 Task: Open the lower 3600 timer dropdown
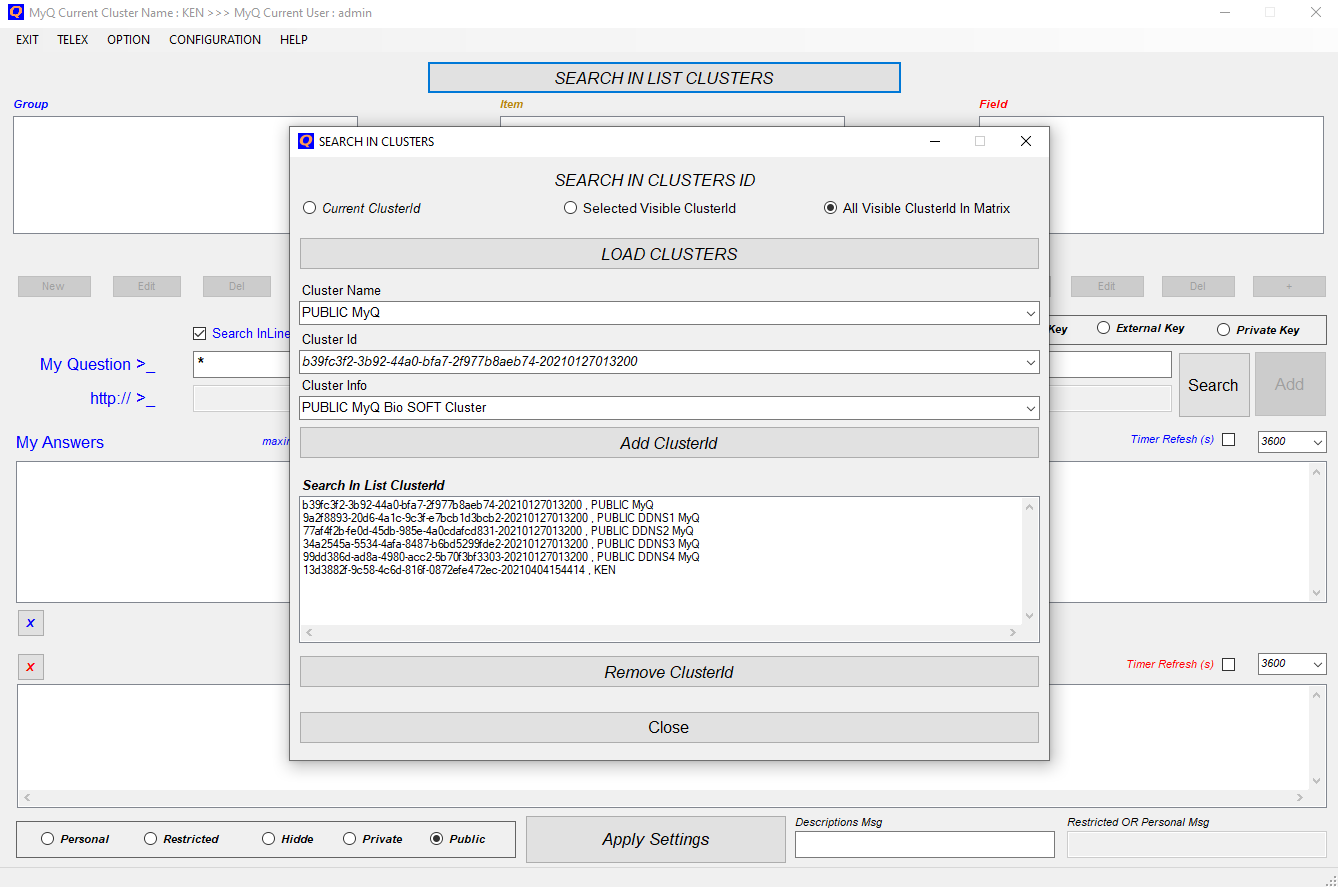(x=1318, y=664)
